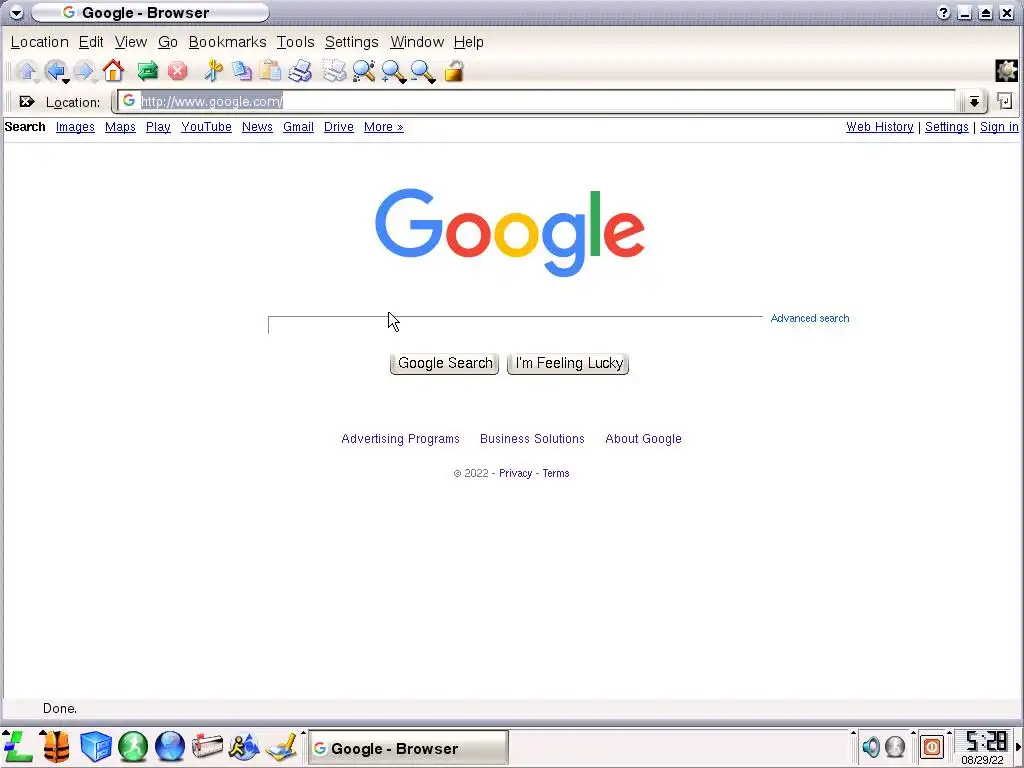The width and height of the screenshot is (1024, 768).
Task: Click into the Location URL field
Action: coord(536,101)
